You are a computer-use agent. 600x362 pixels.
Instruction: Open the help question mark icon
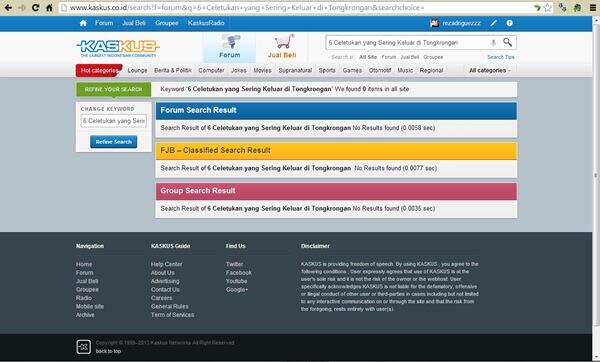(509, 23)
